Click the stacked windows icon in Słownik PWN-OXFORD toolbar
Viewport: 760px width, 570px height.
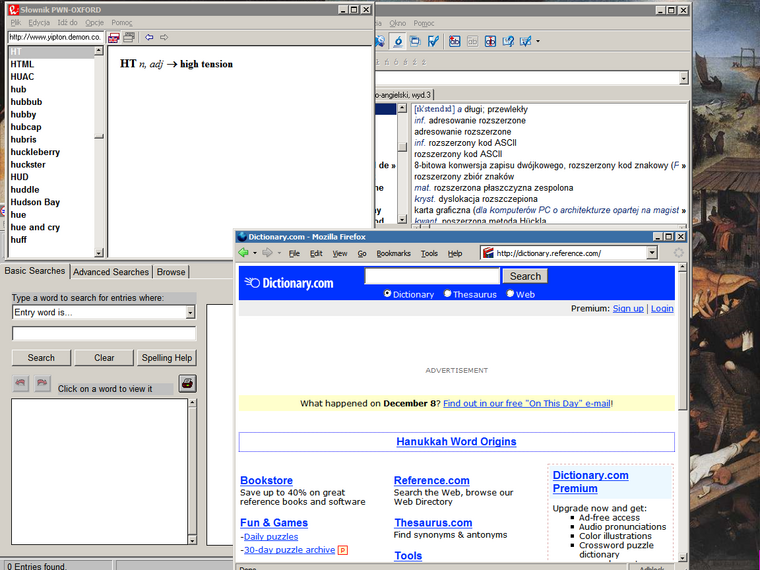tap(129, 37)
